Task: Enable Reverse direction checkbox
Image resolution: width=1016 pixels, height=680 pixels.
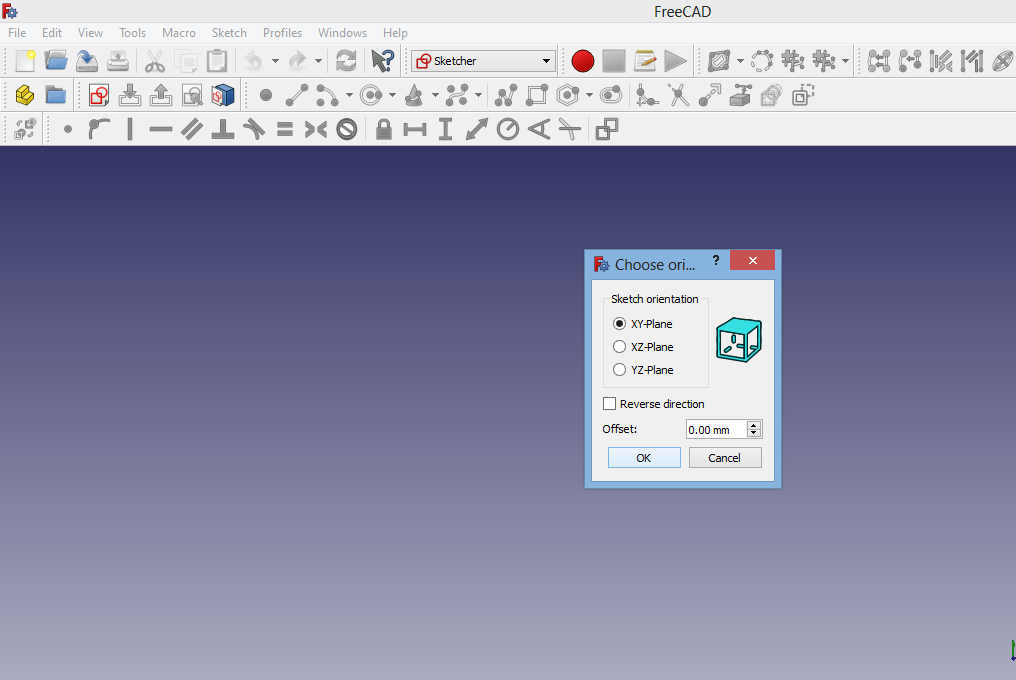Action: click(x=609, y=404)
